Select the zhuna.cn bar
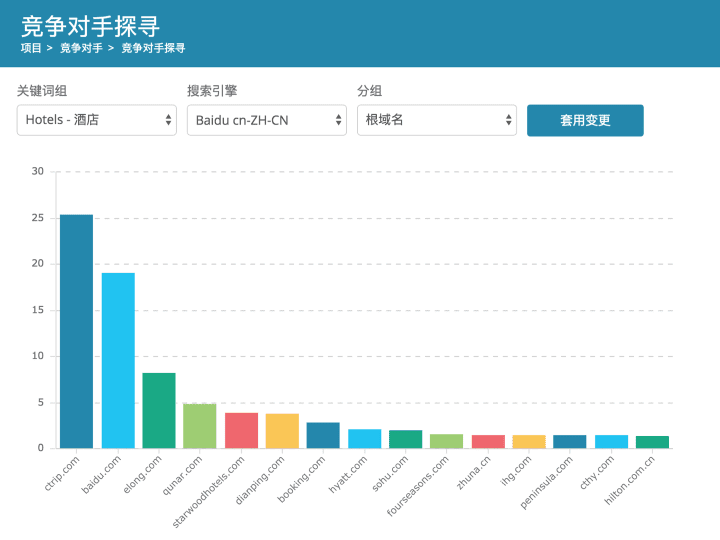720x540 pixels. [x=488, y=442]
